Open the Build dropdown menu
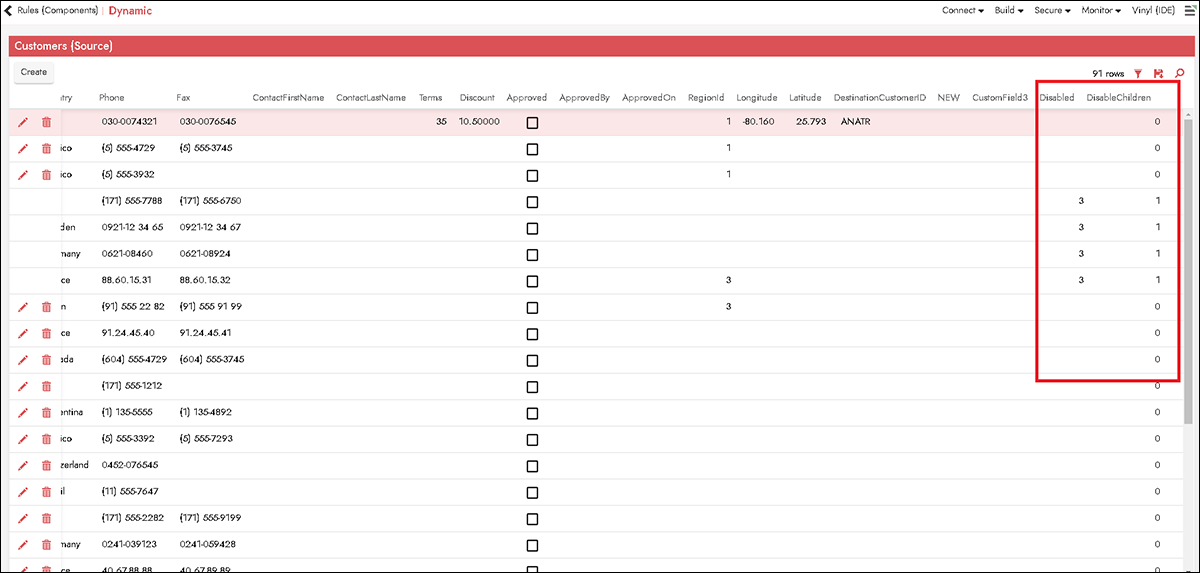Viewport: 1200px width, 573px height. pos(1008,11)
